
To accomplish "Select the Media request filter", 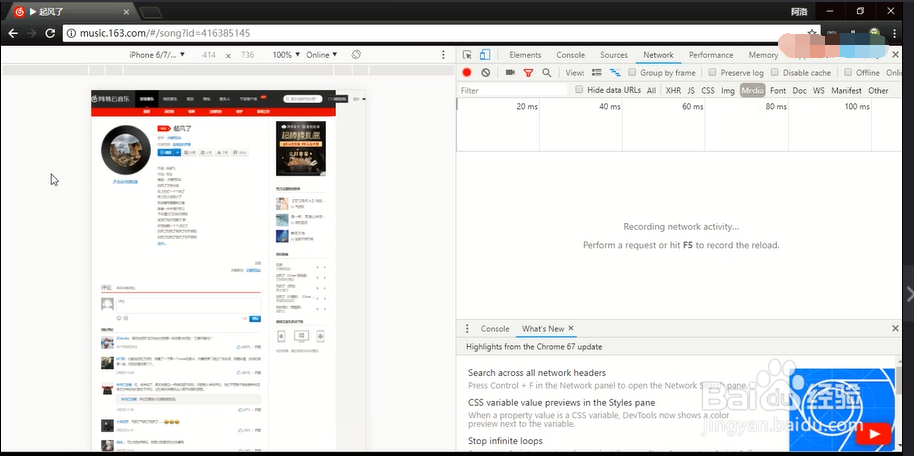I will coord(753,90).
